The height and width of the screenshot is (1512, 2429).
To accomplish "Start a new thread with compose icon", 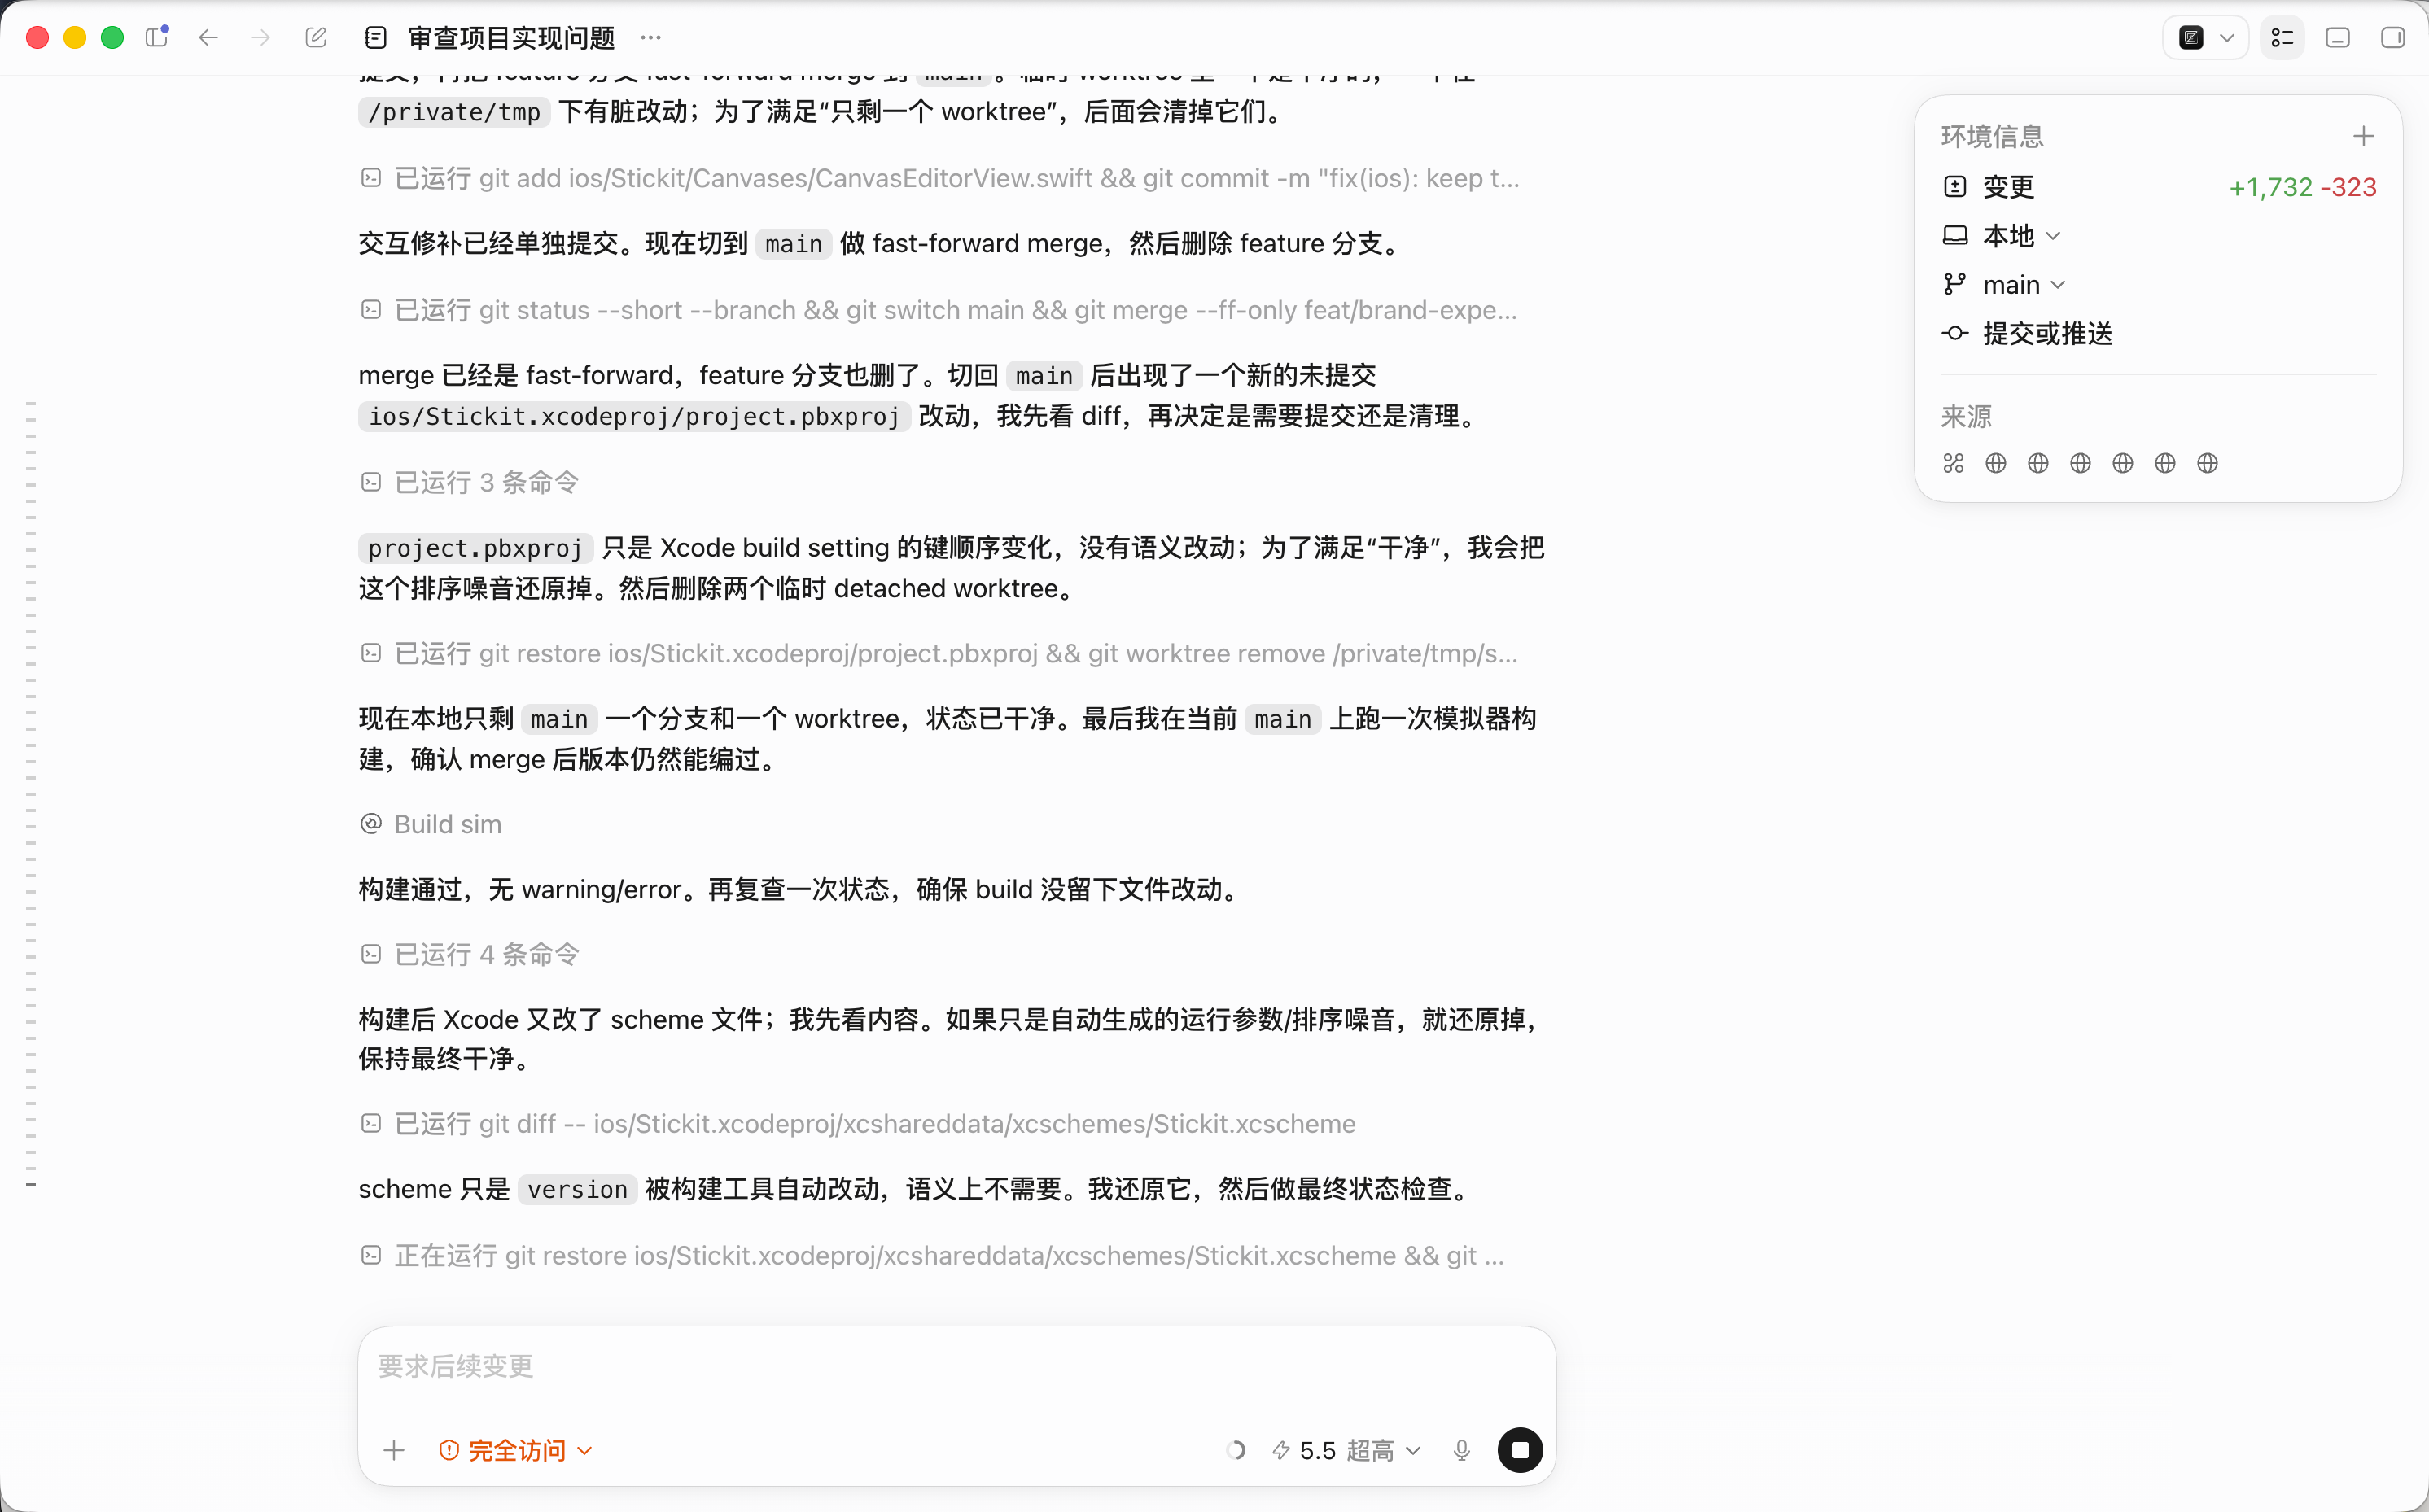I will click(x=316, y=38).
